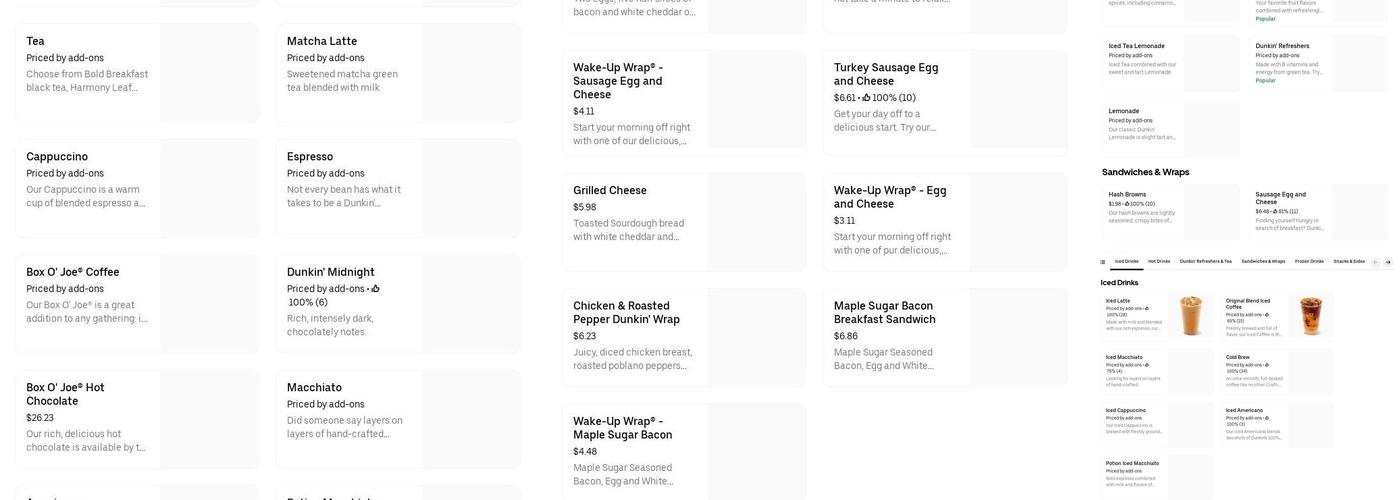The image size is (1400, 500).
Task: Open the Frozen Drinks tab
Action: click(1309, 262)
